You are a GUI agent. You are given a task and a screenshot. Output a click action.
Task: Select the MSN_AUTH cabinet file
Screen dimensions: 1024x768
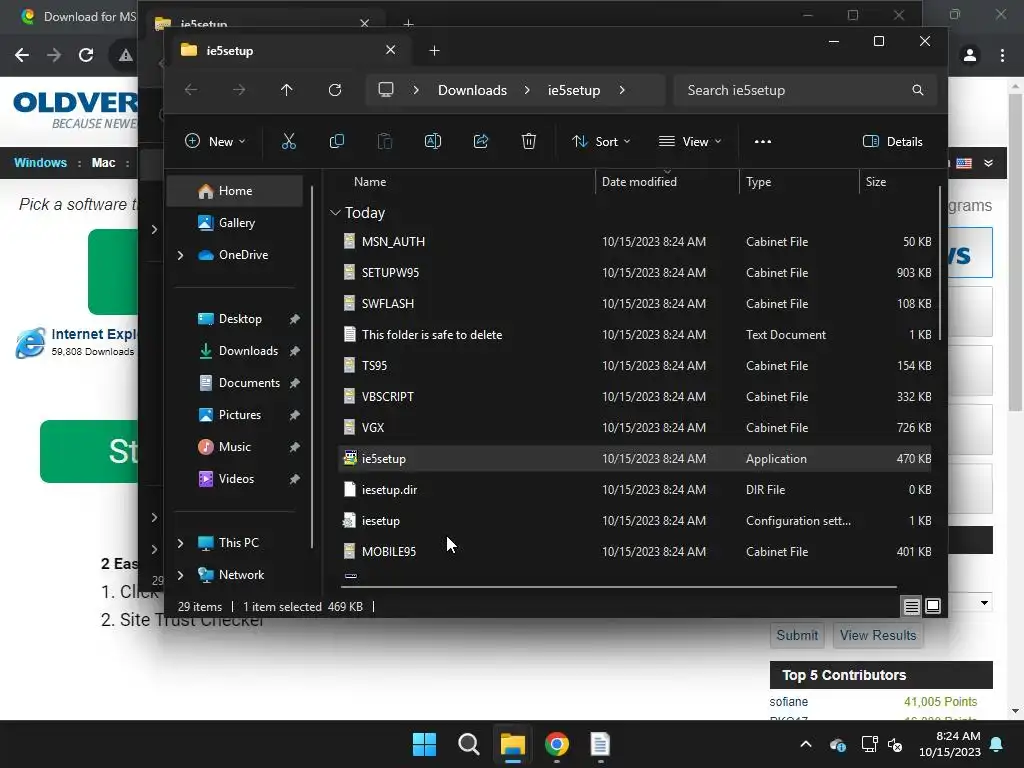[635, 242]
